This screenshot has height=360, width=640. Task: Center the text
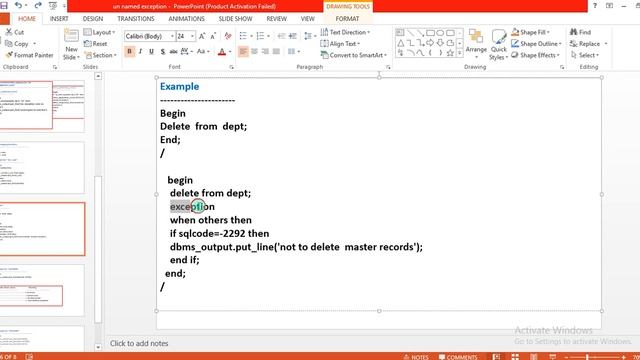coord(254,51)
